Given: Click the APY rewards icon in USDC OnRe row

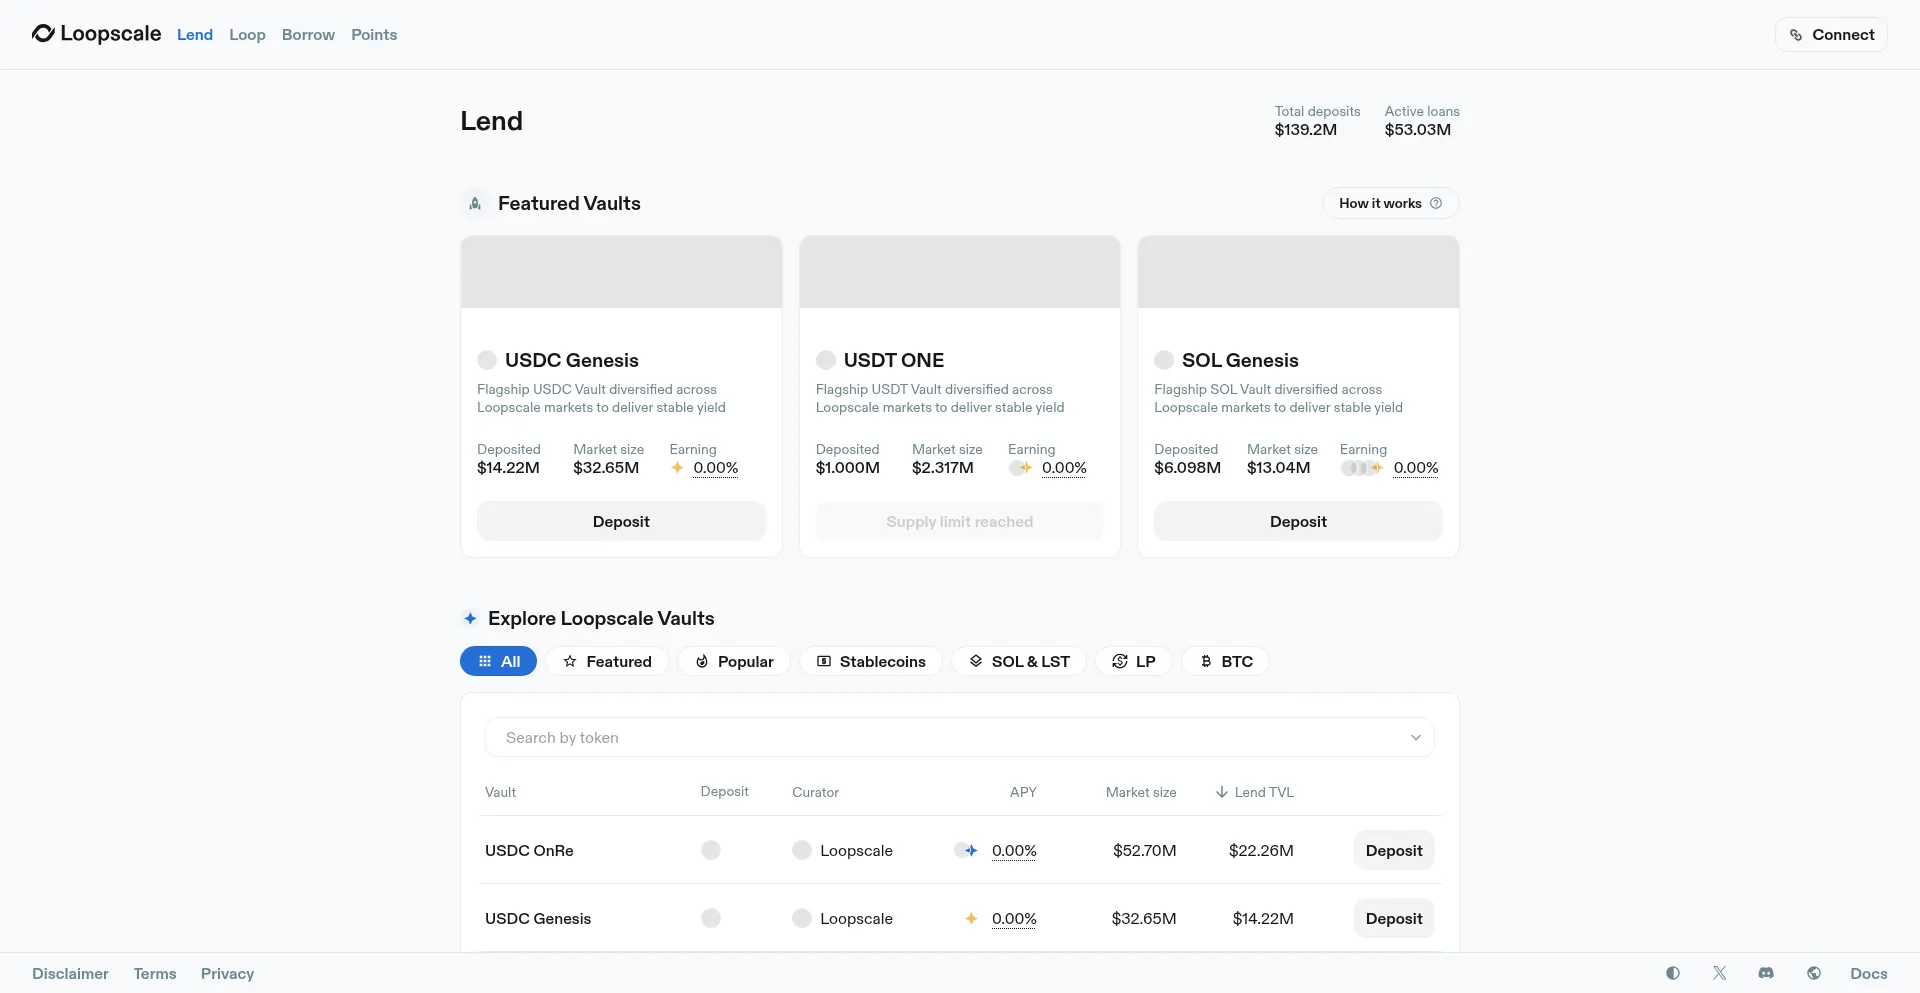Looking at the screenshot, I should pyautogui.click(x=966, y=850).
